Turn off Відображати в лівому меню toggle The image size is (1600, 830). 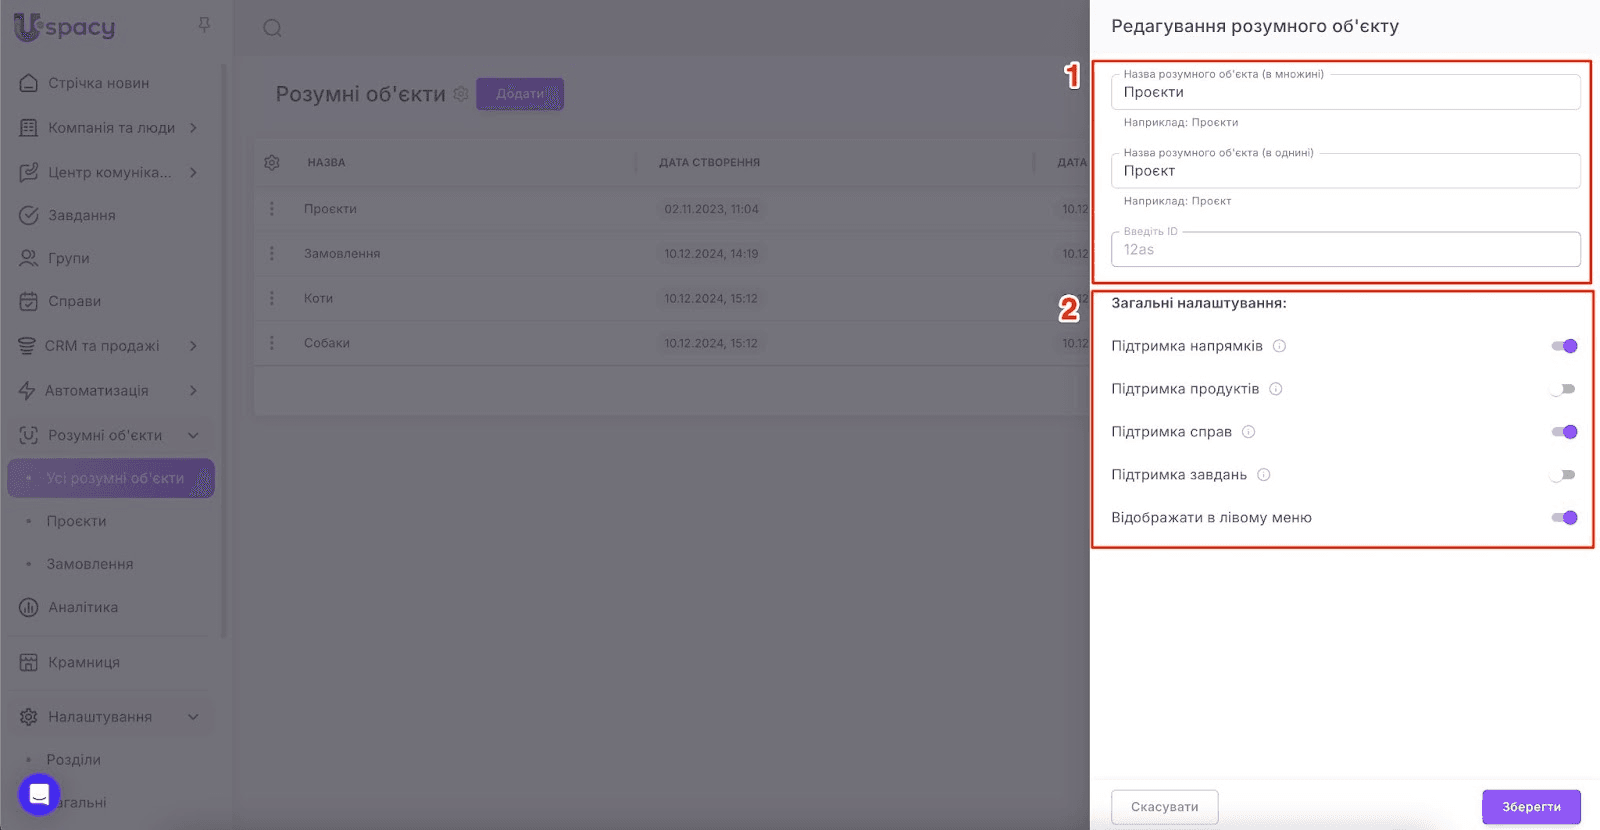[x=1563, y=518]
